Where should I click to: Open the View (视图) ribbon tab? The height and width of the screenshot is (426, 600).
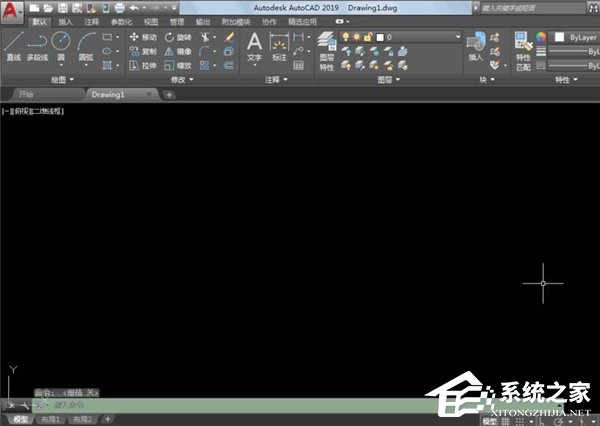coord(151,22)
